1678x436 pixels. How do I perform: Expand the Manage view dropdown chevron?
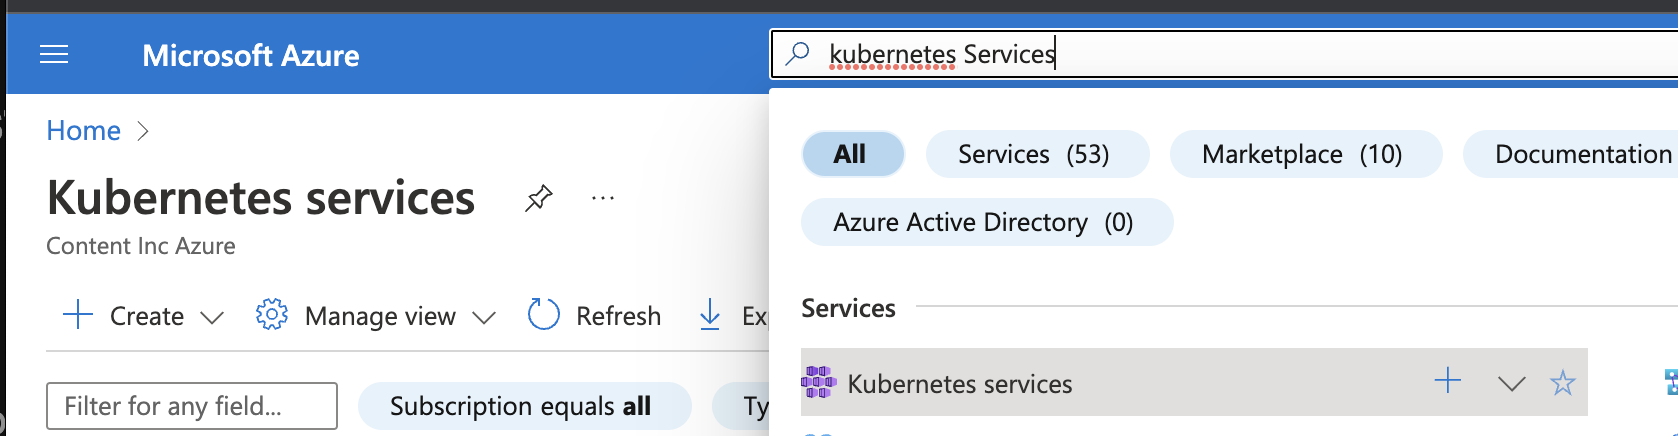(484, 318)
